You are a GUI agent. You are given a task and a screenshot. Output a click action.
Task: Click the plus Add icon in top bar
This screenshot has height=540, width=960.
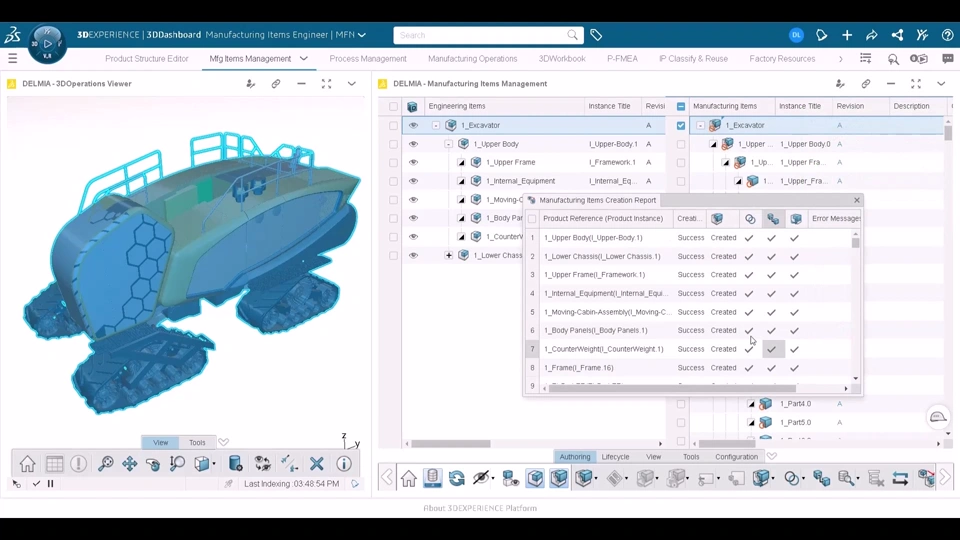(x=847, y=36)
